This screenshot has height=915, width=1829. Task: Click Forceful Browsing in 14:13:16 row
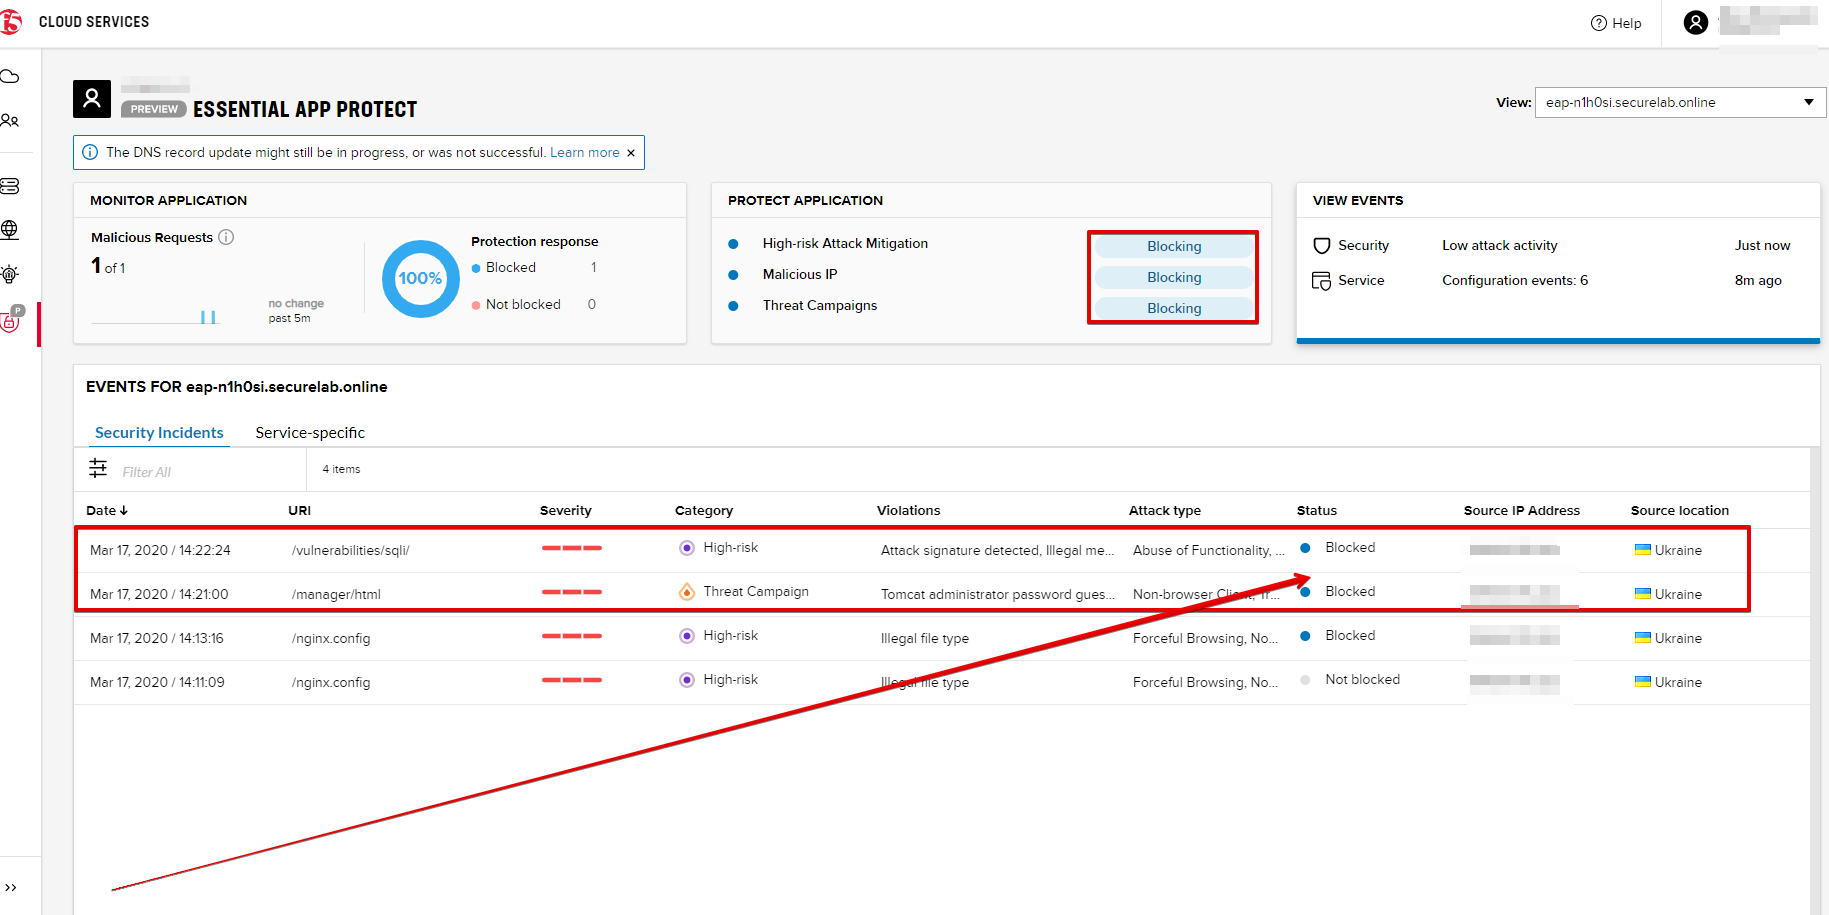pos(1205,638)
